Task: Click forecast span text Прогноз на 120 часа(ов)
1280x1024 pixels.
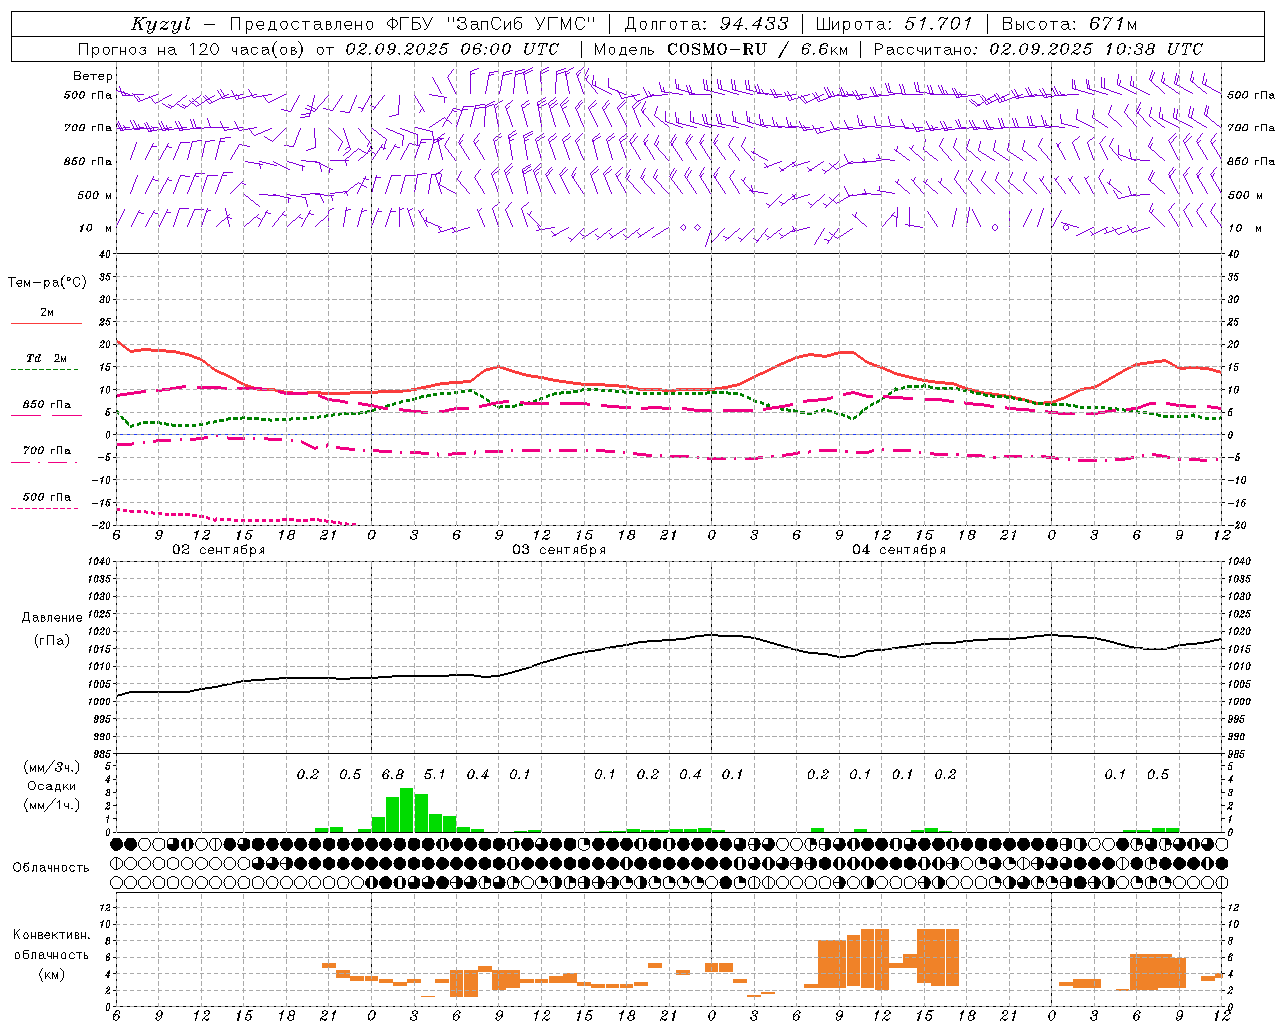Action: pyautogui.click(x=193, y=49)
